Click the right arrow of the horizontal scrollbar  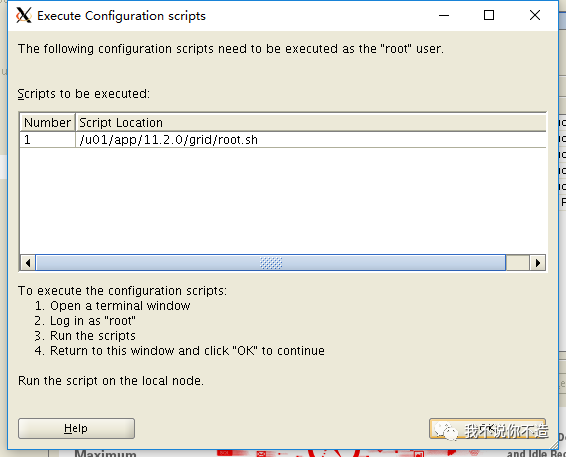pos(537,263)
